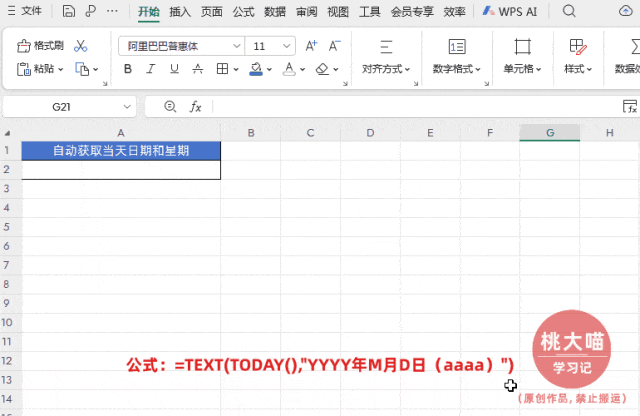Click the 粘贴 paste button
Screen dimensions: 640x416
click(x=36, y=69)
